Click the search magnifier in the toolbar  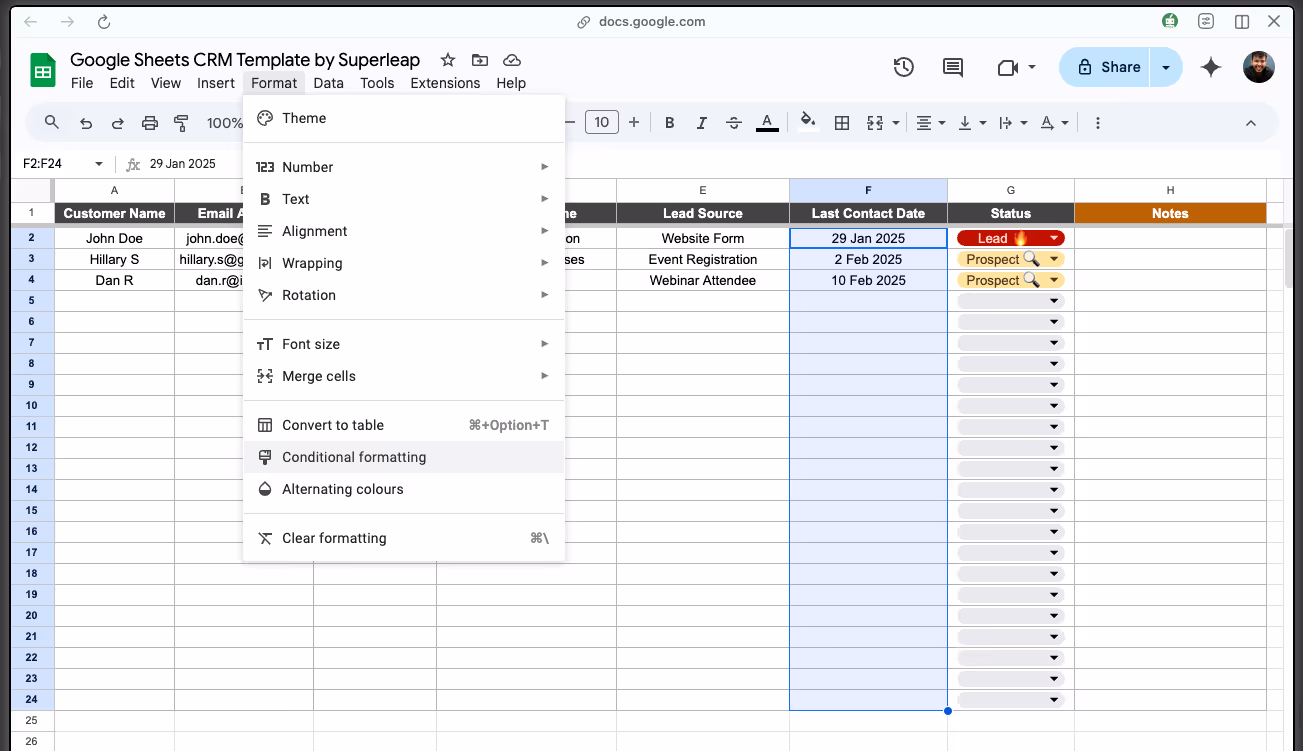point(52,123)
